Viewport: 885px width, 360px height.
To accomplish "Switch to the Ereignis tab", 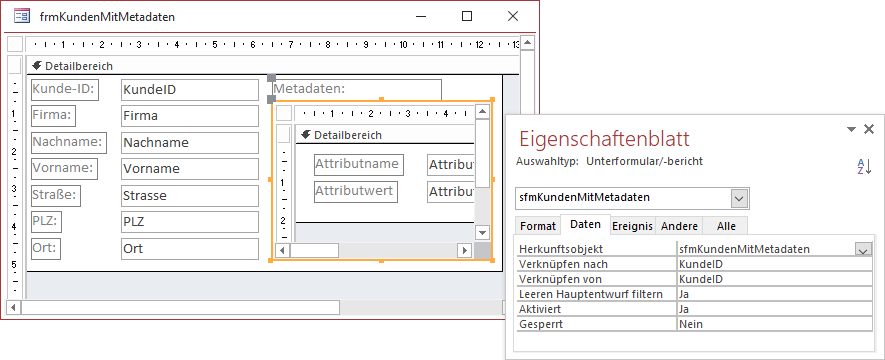I will coord(633,226).
